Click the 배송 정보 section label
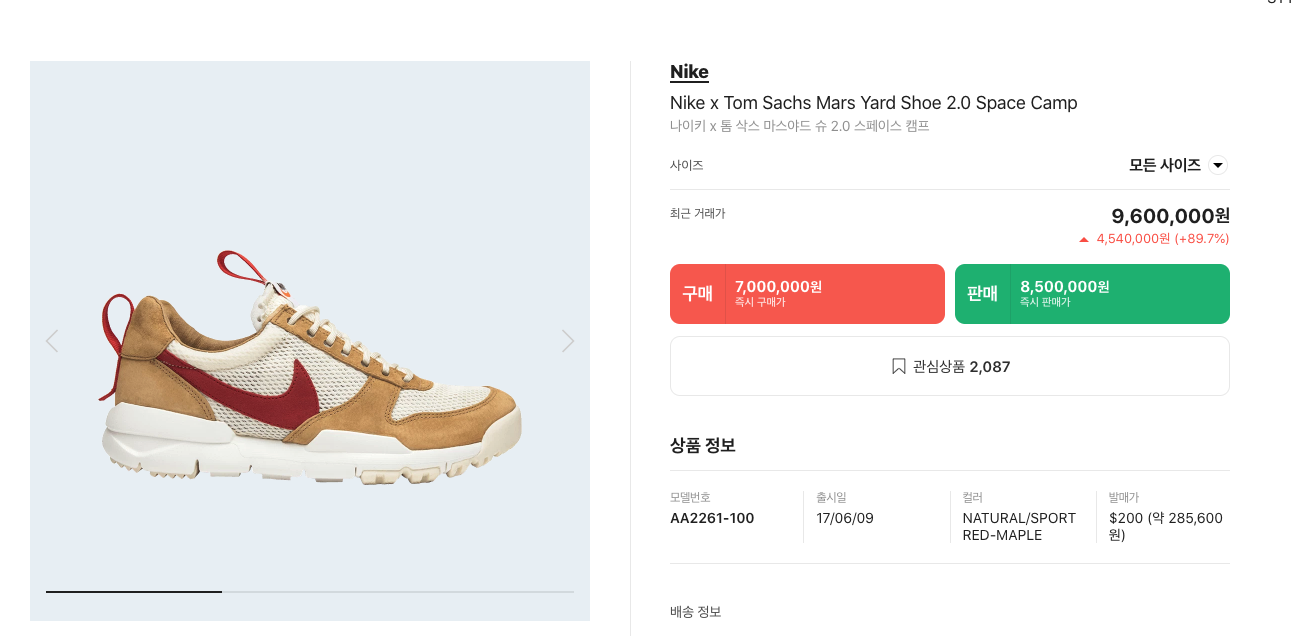 (695, 612)
